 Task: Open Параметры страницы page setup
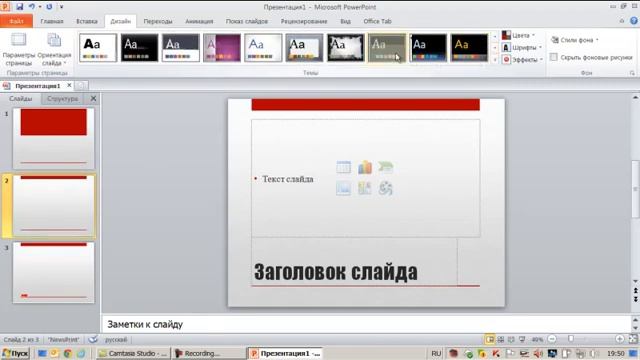(x=19, y=50)
